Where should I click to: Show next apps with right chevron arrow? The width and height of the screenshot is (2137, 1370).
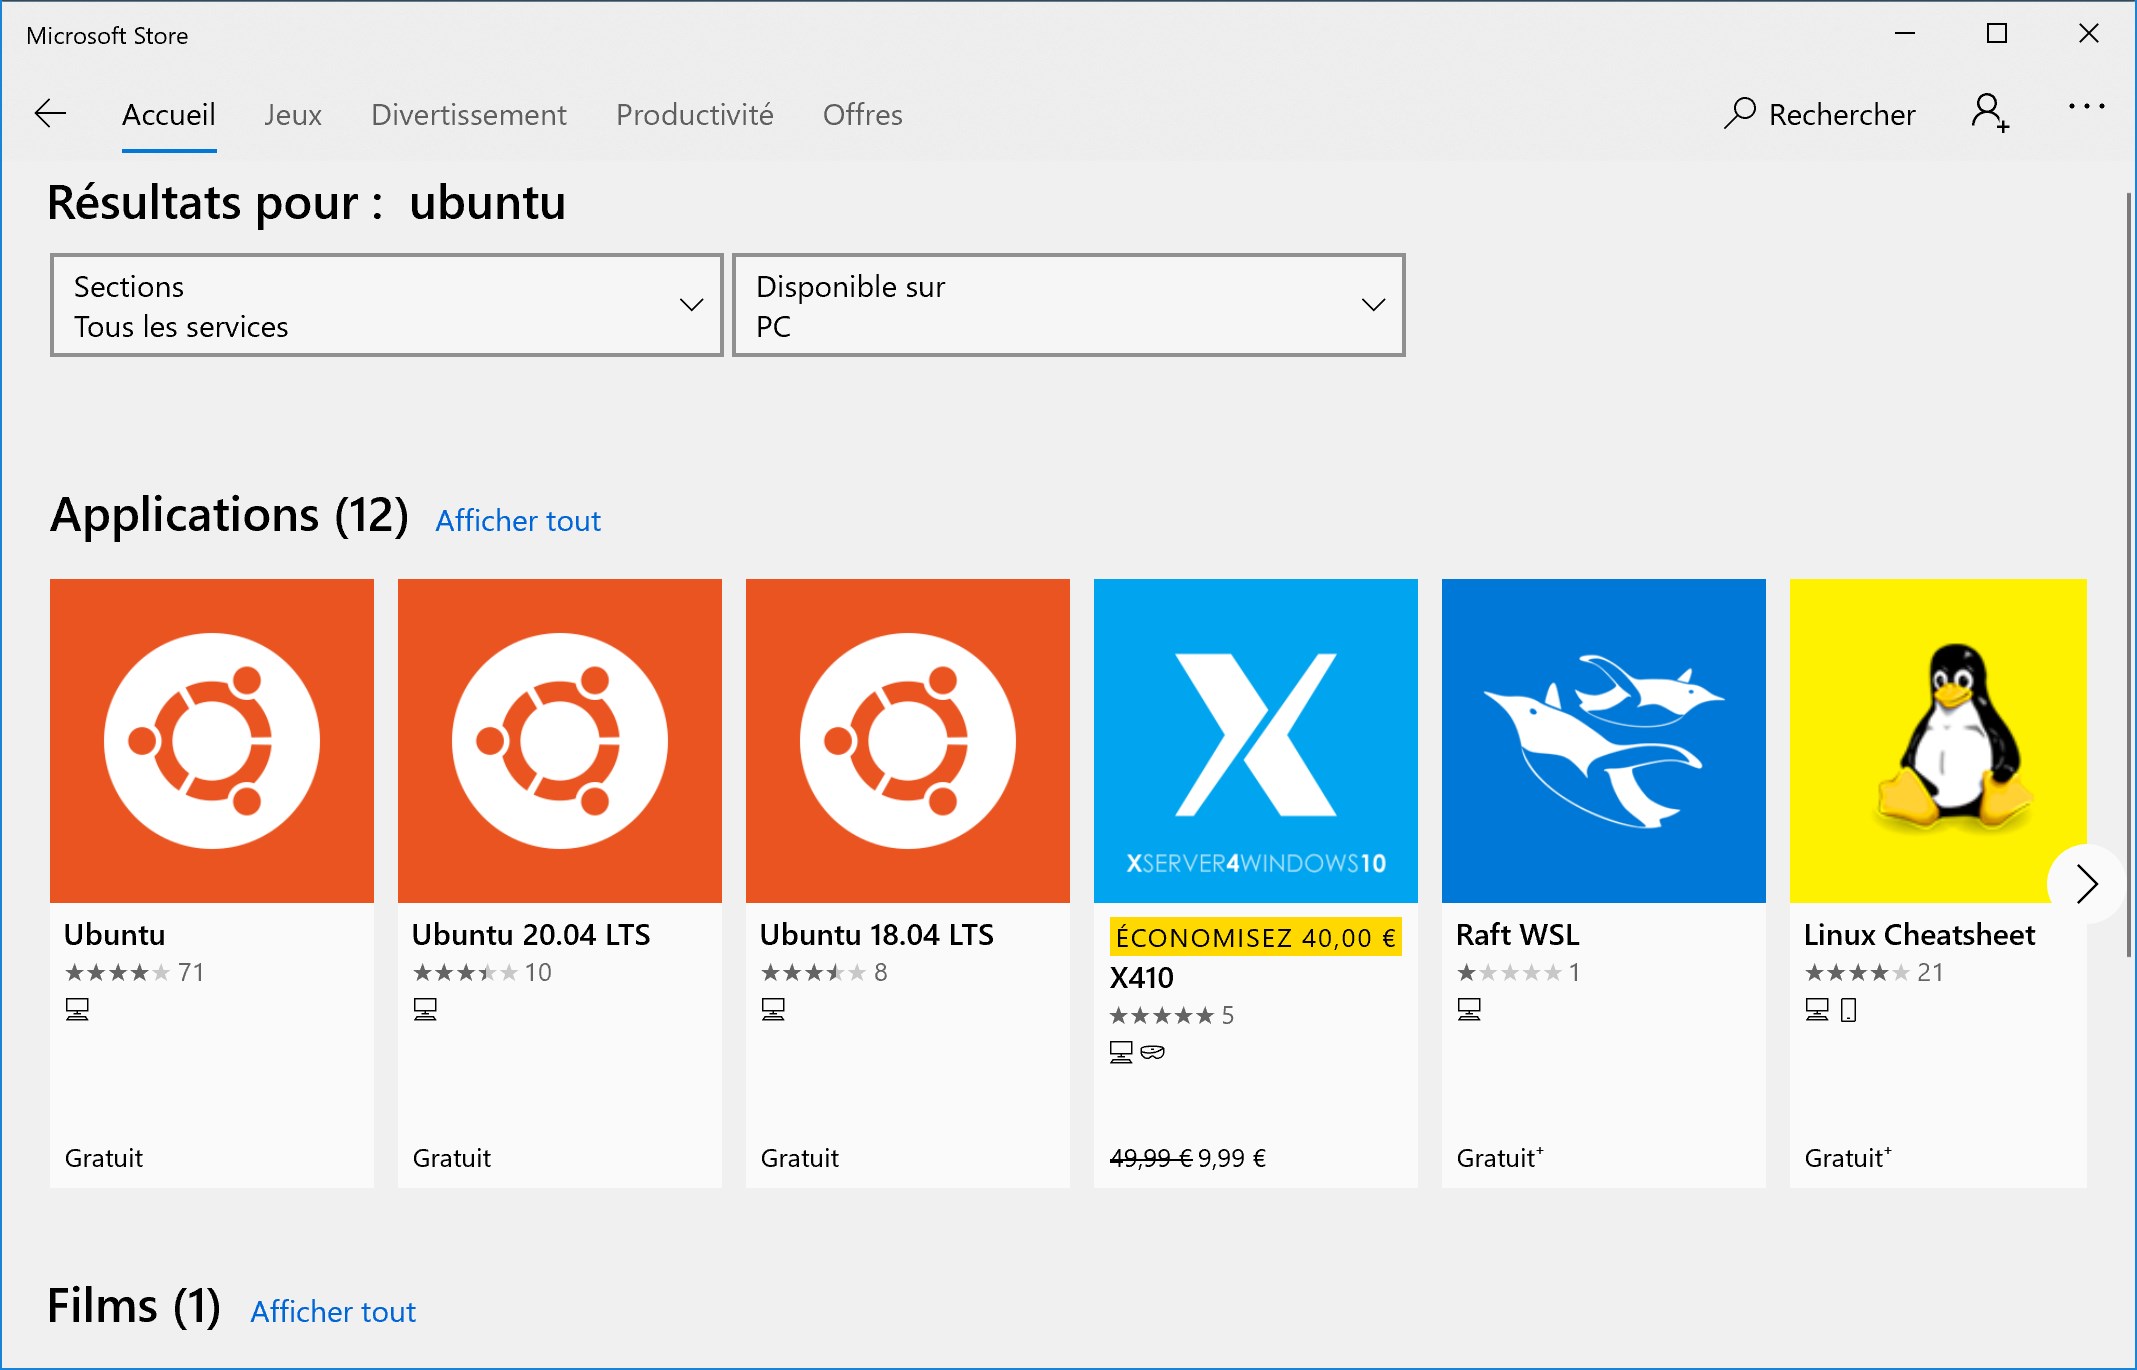coord(2086,884)
